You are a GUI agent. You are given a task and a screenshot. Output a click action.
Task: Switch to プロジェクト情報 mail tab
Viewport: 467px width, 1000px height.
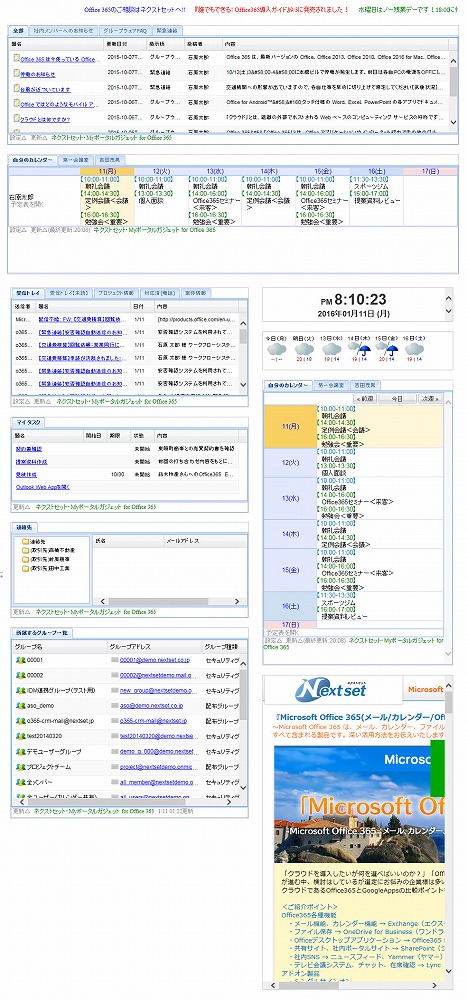pos(116,293)
